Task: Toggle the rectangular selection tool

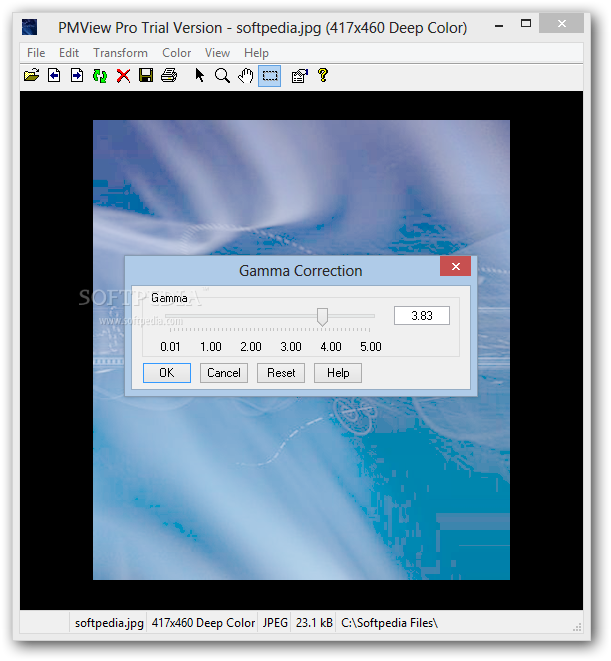Action: 269,76
